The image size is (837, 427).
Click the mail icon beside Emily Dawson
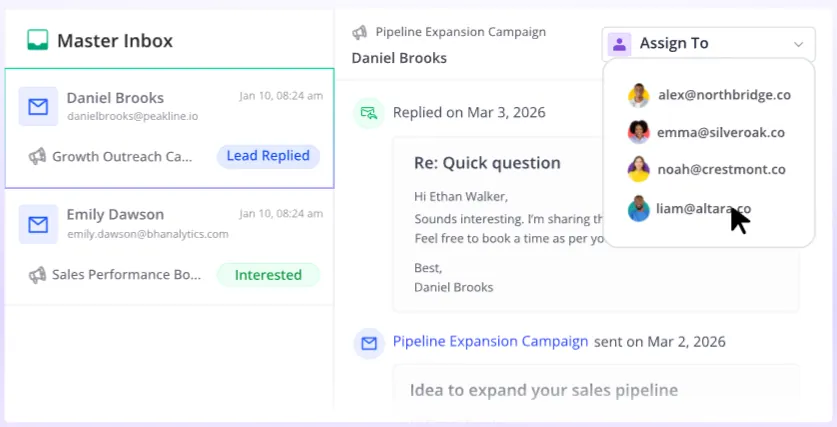click(x=38, y=224)
